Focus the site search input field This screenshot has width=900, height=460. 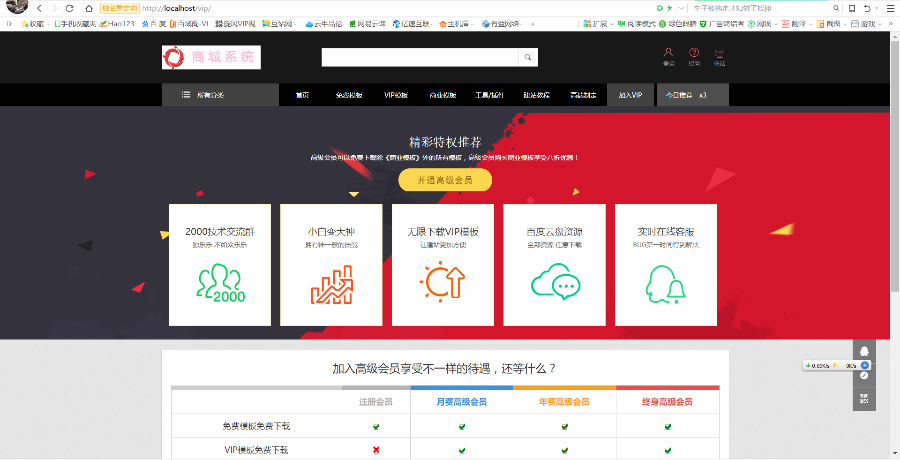[420, 58]
